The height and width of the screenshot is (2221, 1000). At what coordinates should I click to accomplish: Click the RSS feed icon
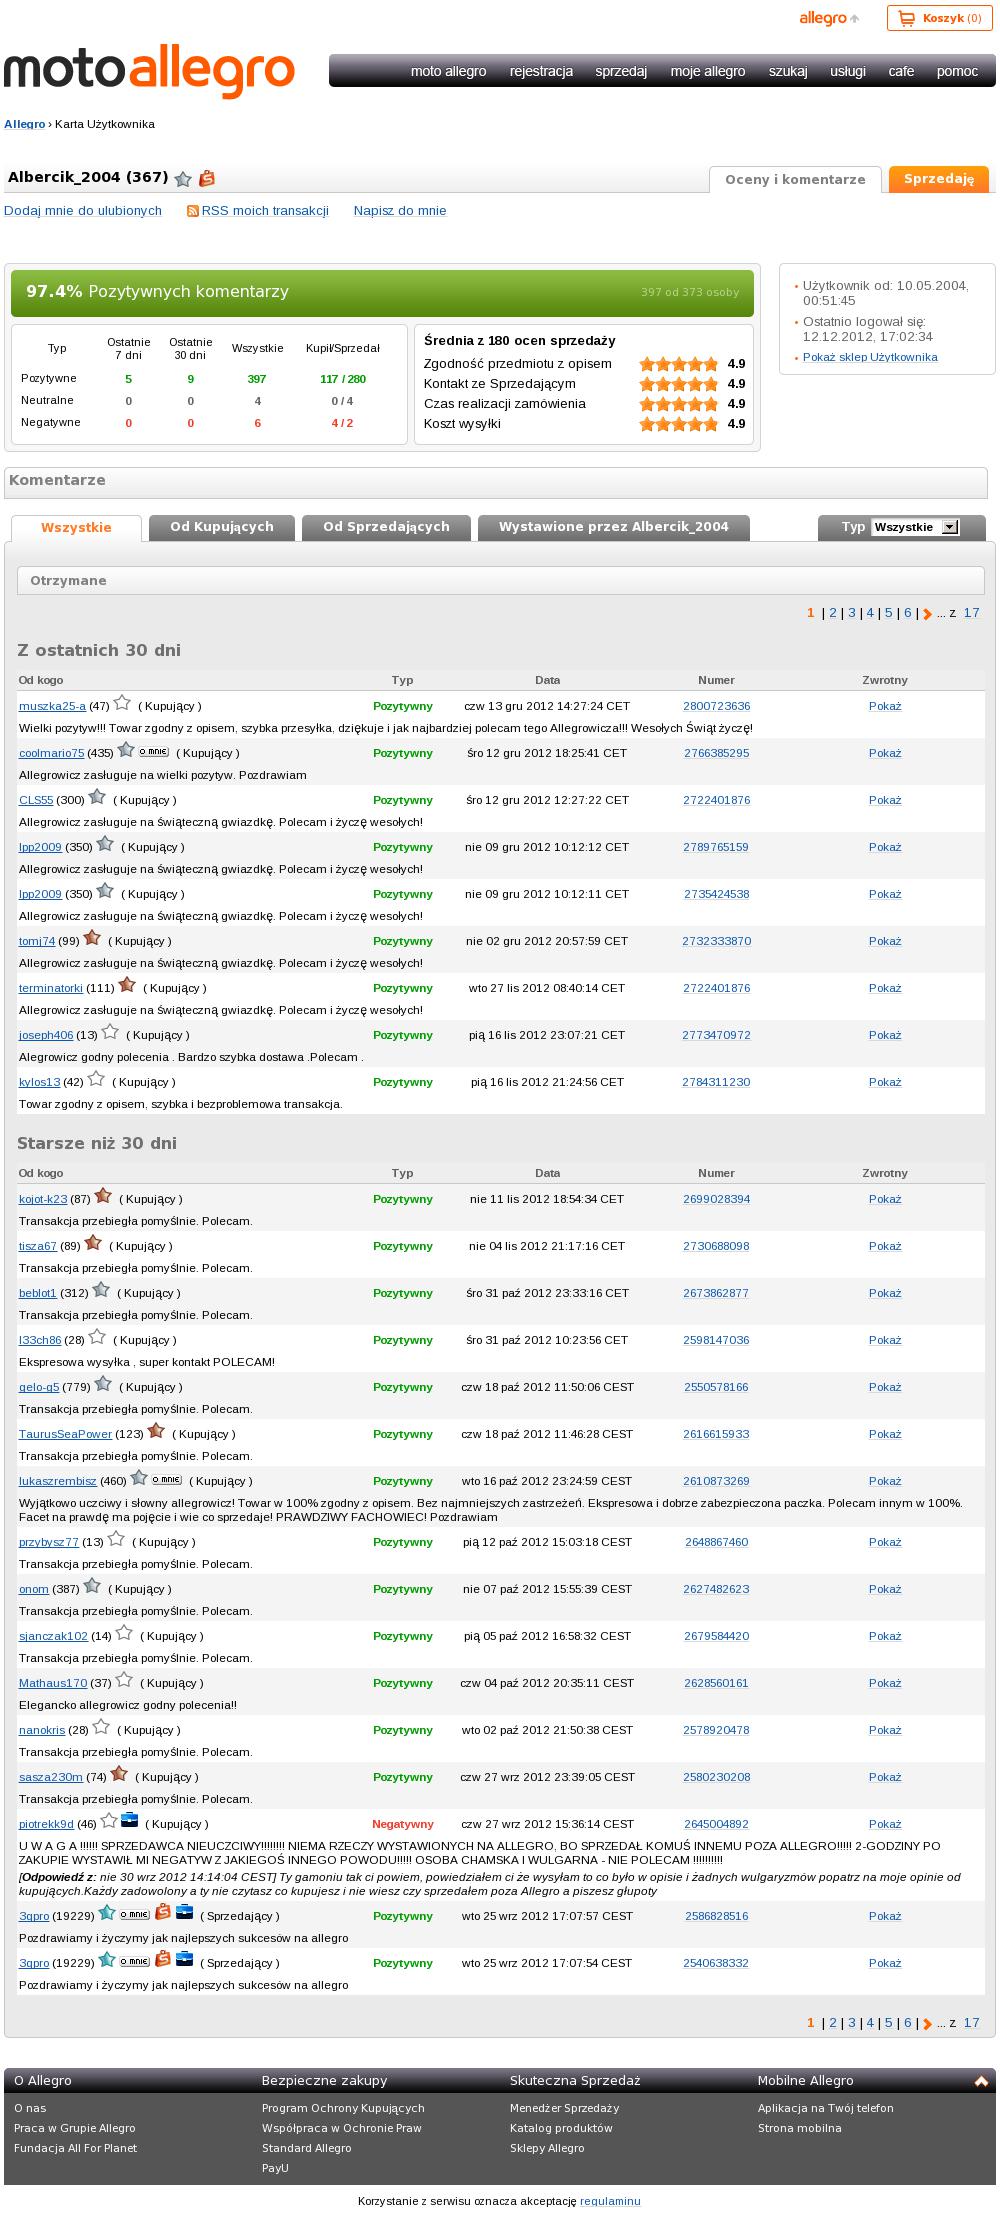(x=193, y=211)
